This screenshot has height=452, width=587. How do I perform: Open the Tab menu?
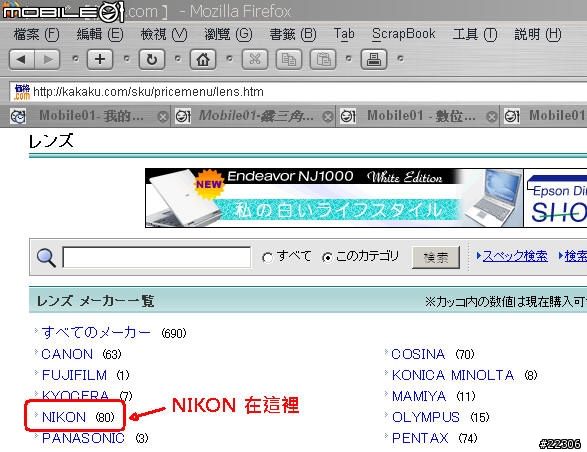click(344, 34)
